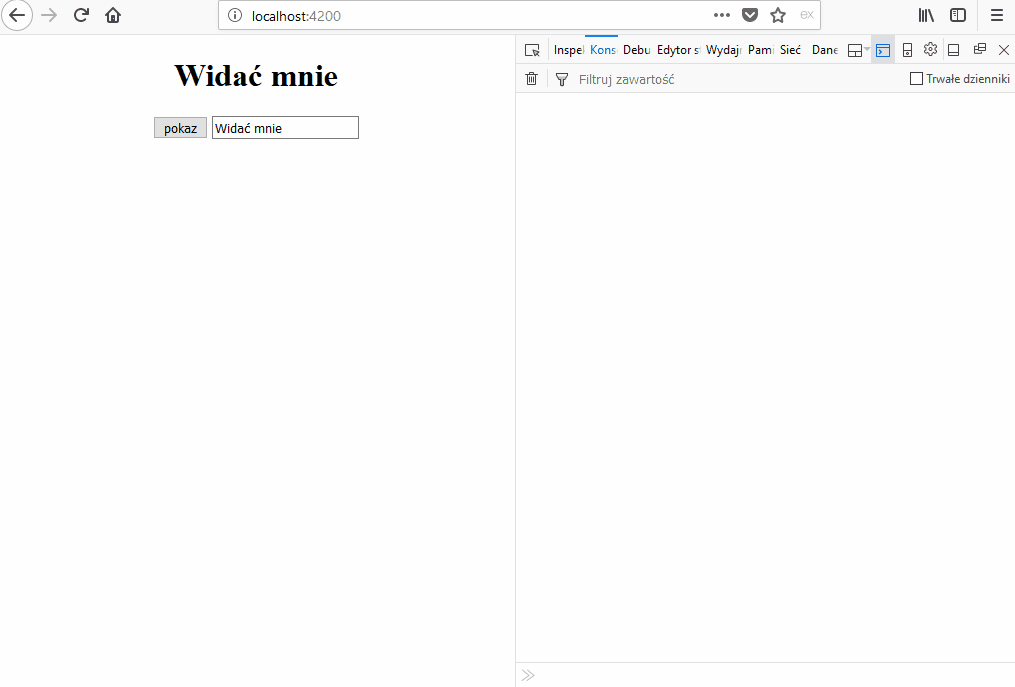Image resolution: width=1015 pixels, height=687 pixels.
Task: Toggle responsive design mode icon
Action: pos(907,50)
